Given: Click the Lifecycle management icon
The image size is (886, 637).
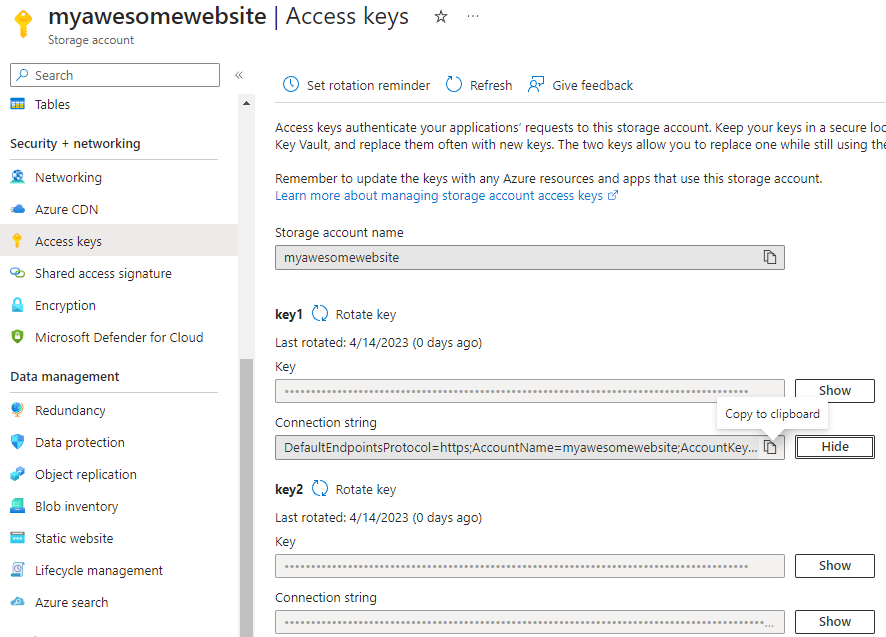Looking at the screenshot, I should (18, 570).
